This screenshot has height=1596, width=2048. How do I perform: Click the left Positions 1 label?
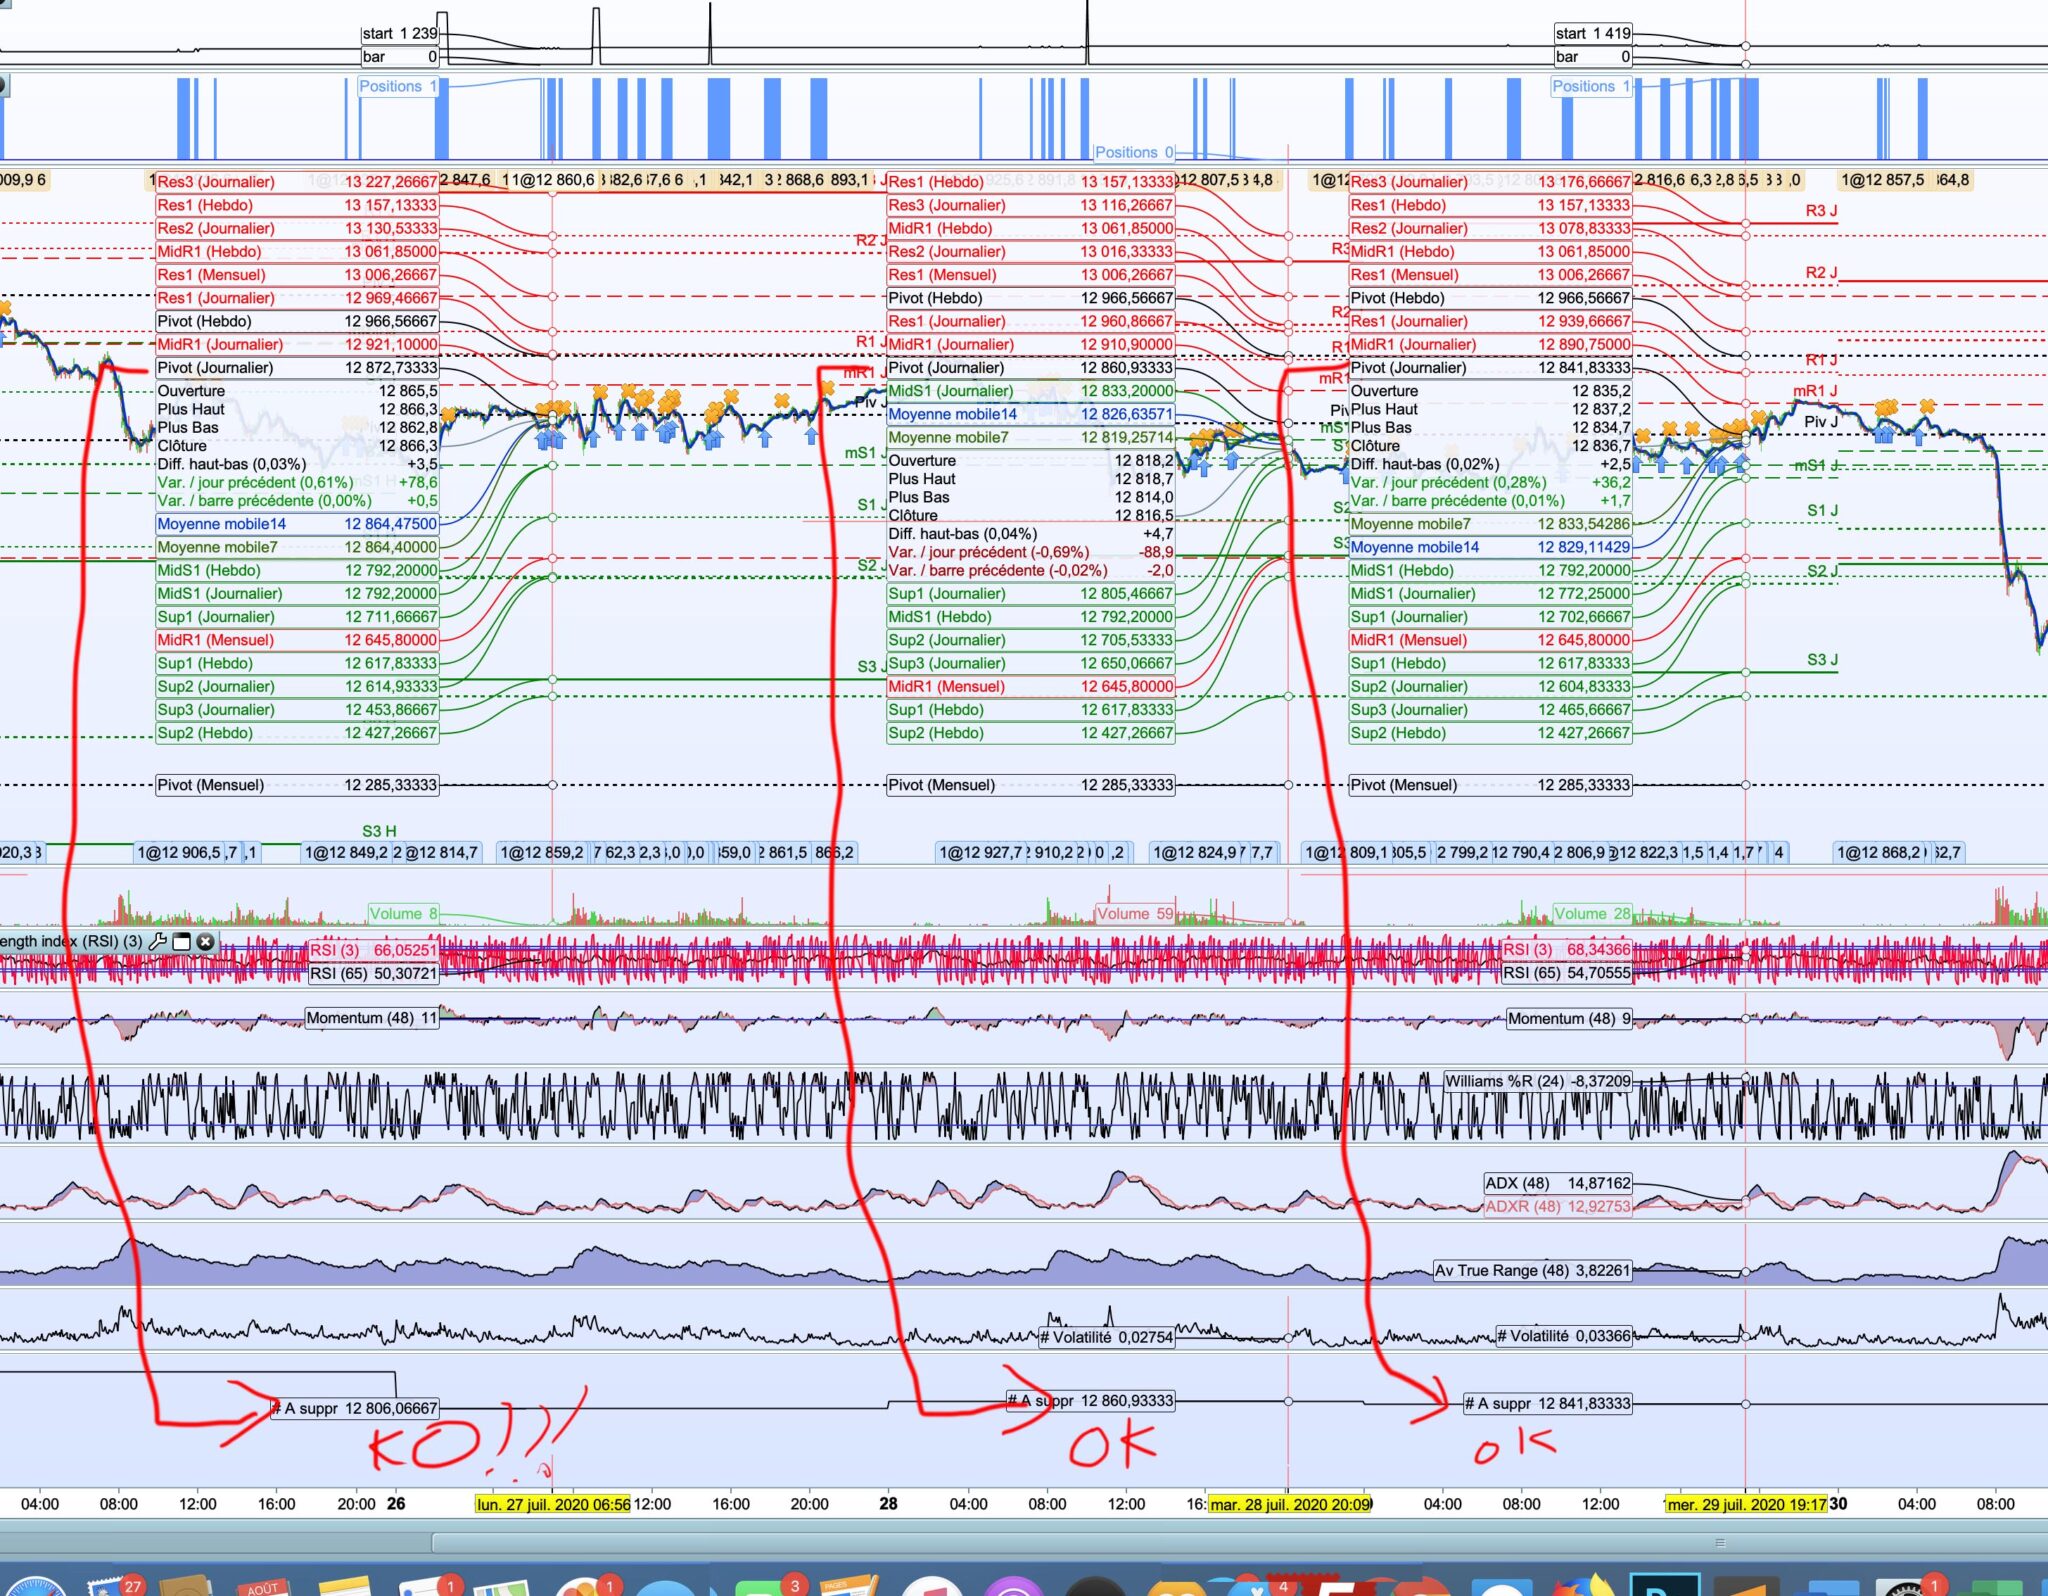(398, 87)
